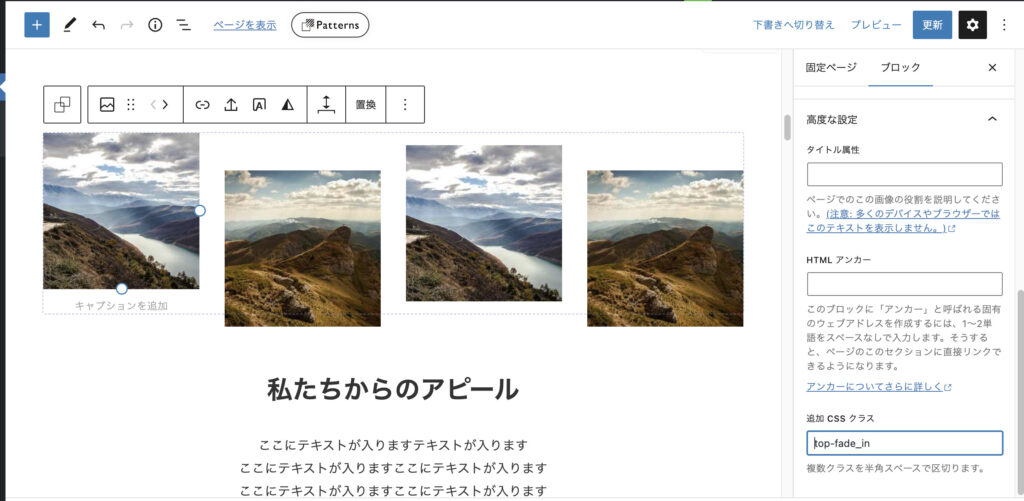Open アンカーについてさらに詳しく link
This screenshot has height=501, width=1024.
click(879, 387)
